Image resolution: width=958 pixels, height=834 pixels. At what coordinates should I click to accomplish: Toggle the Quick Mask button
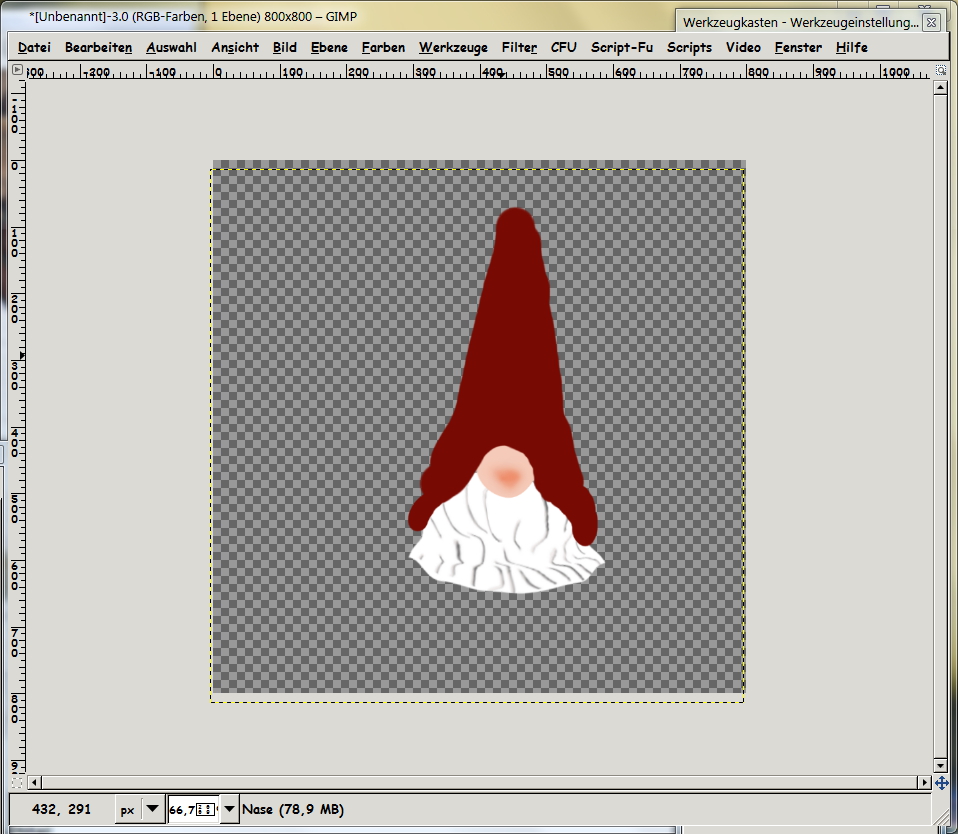click(17, 782)
